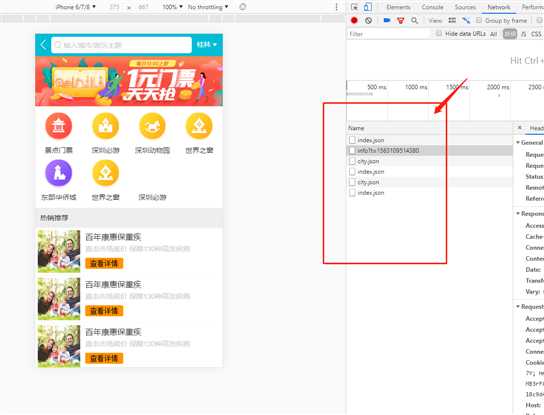Open the iPhone 6/7/8 device dropdown
Image resolution: width=544 pixels, height=415 pixels.
(x=76, y=7)
